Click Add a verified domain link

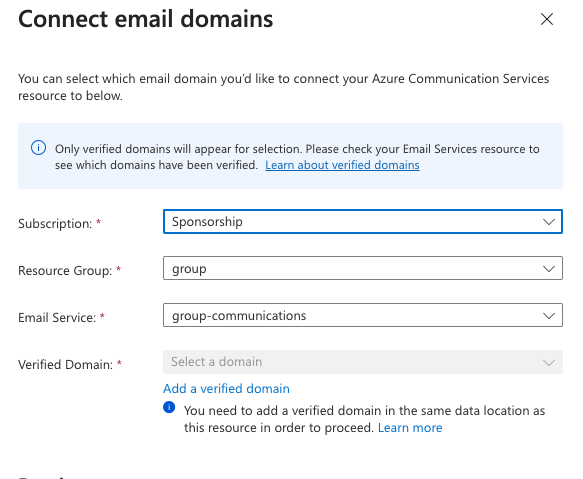226,389
